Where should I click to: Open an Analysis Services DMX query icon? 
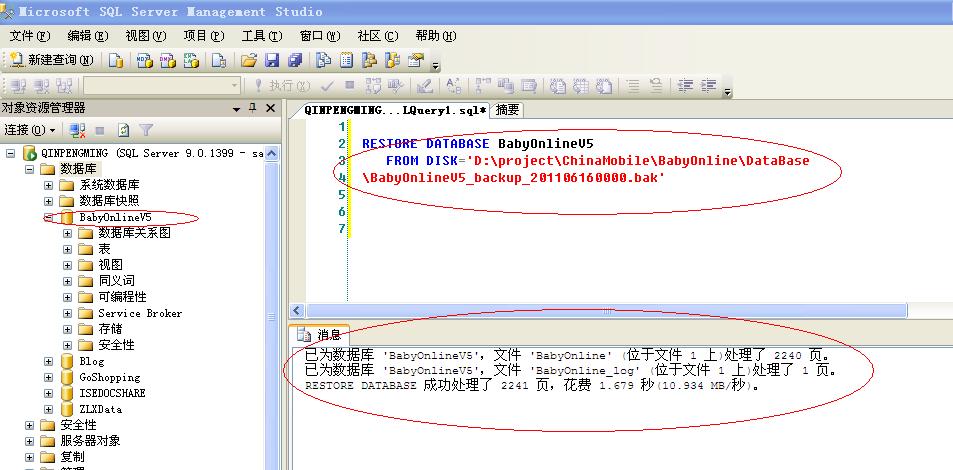(168, 60)
